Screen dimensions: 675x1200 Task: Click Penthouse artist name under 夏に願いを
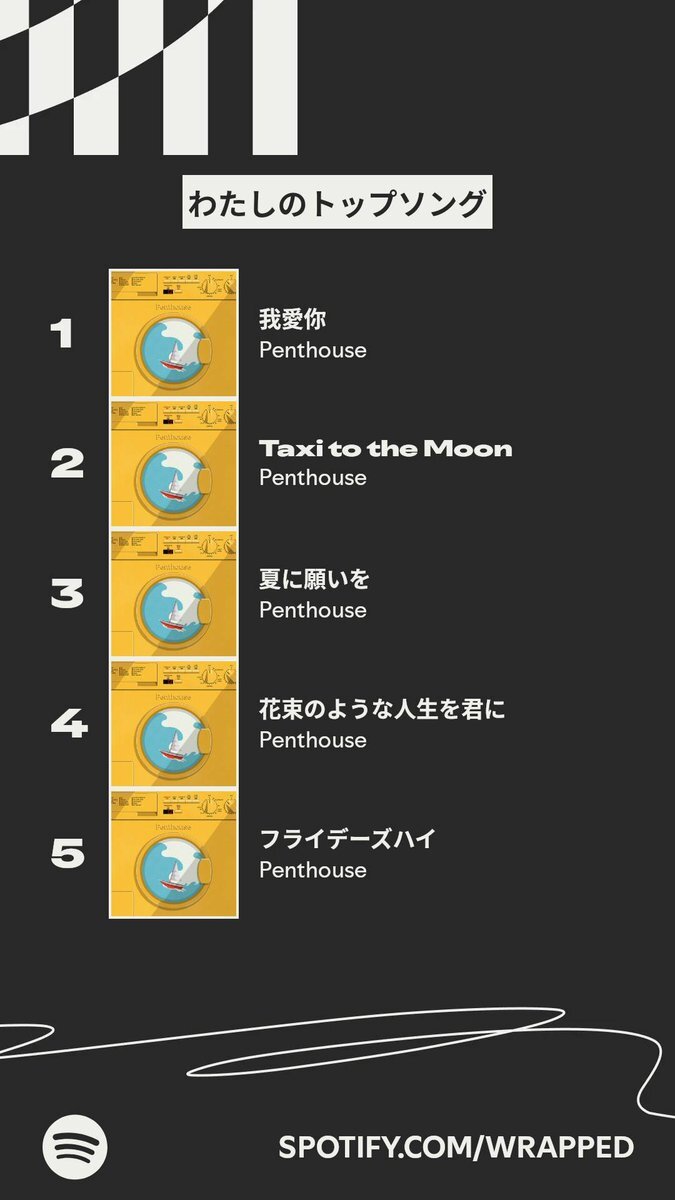tap(313, 610)
